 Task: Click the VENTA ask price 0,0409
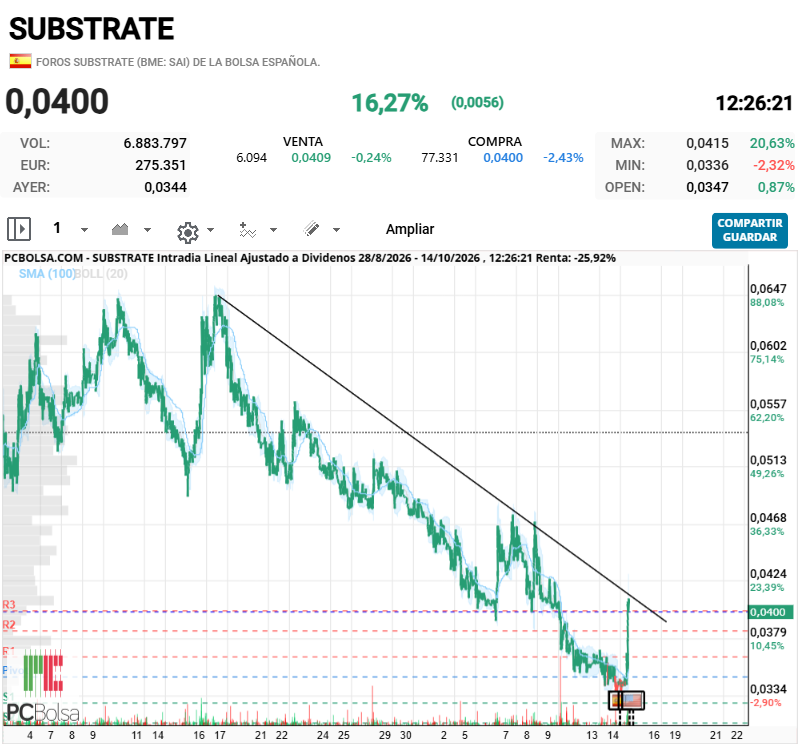click(x=311, y=158)
